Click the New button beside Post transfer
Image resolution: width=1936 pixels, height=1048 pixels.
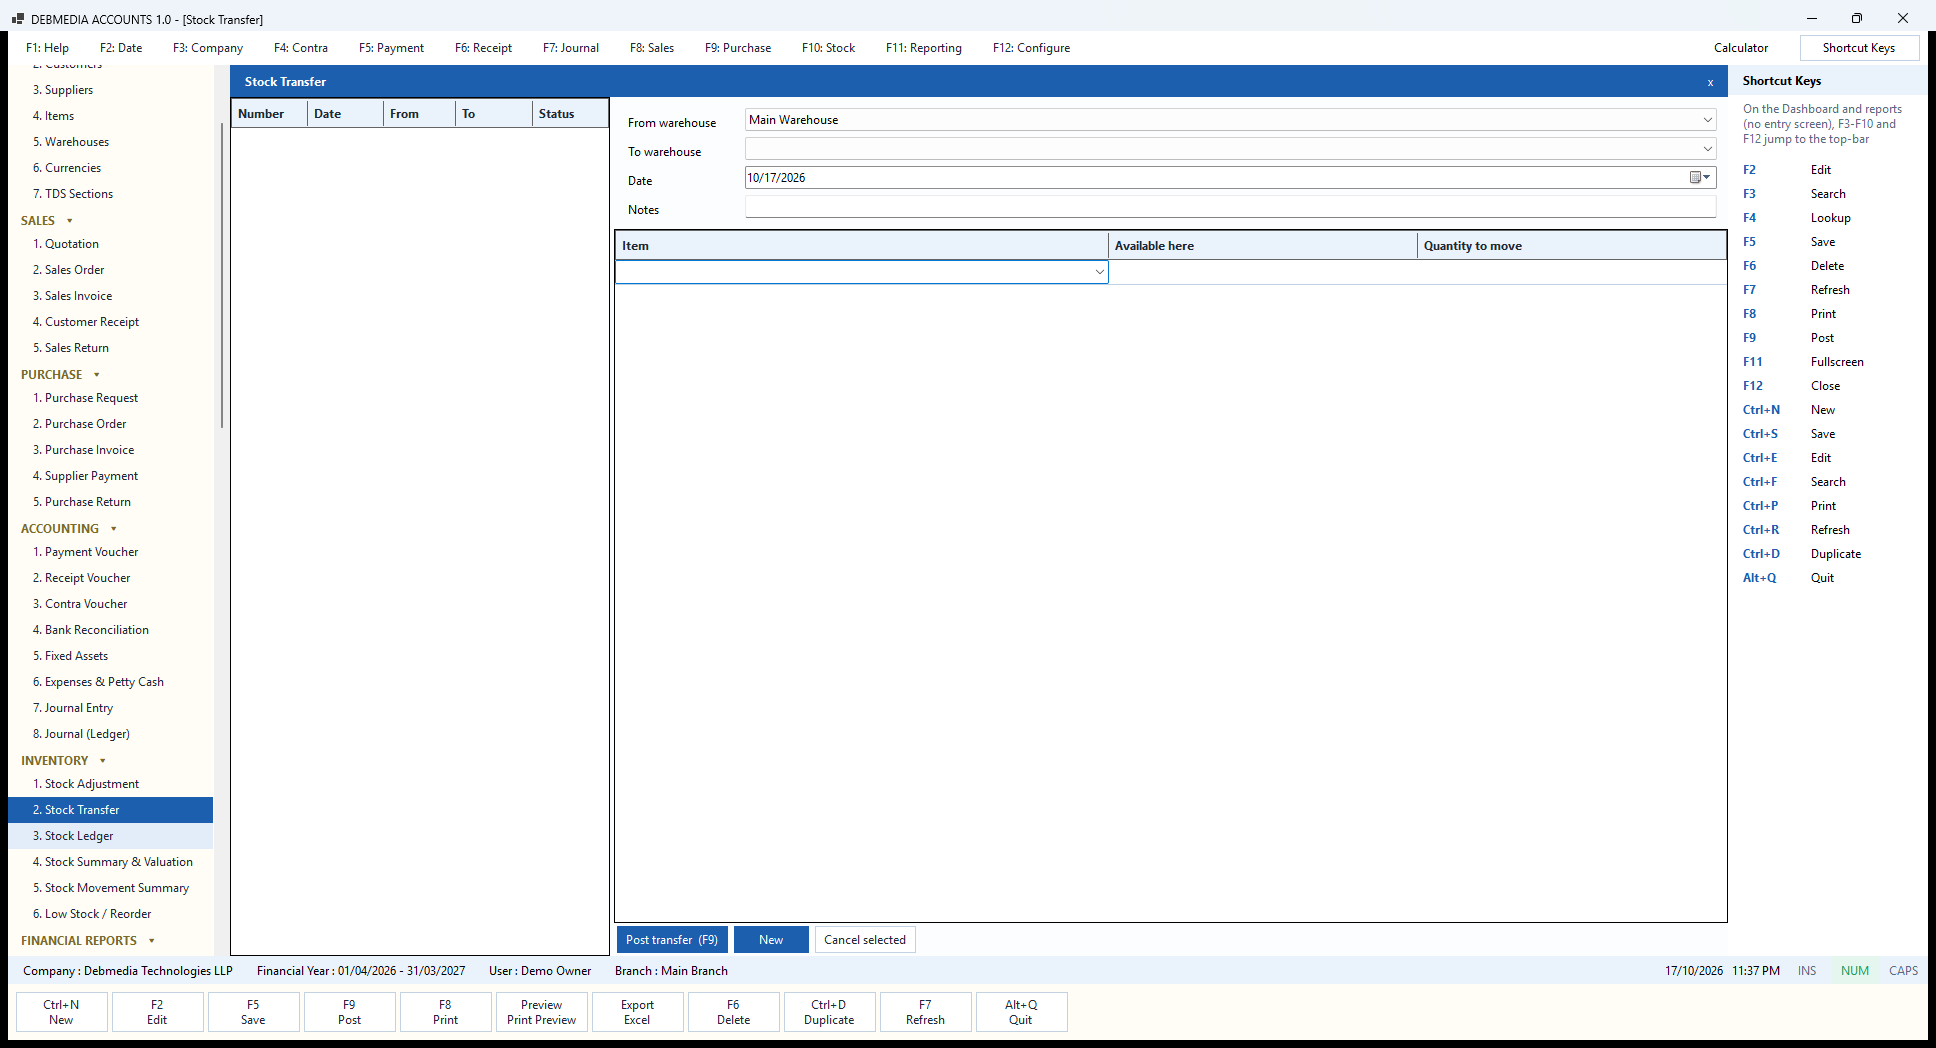pos(771,940)
